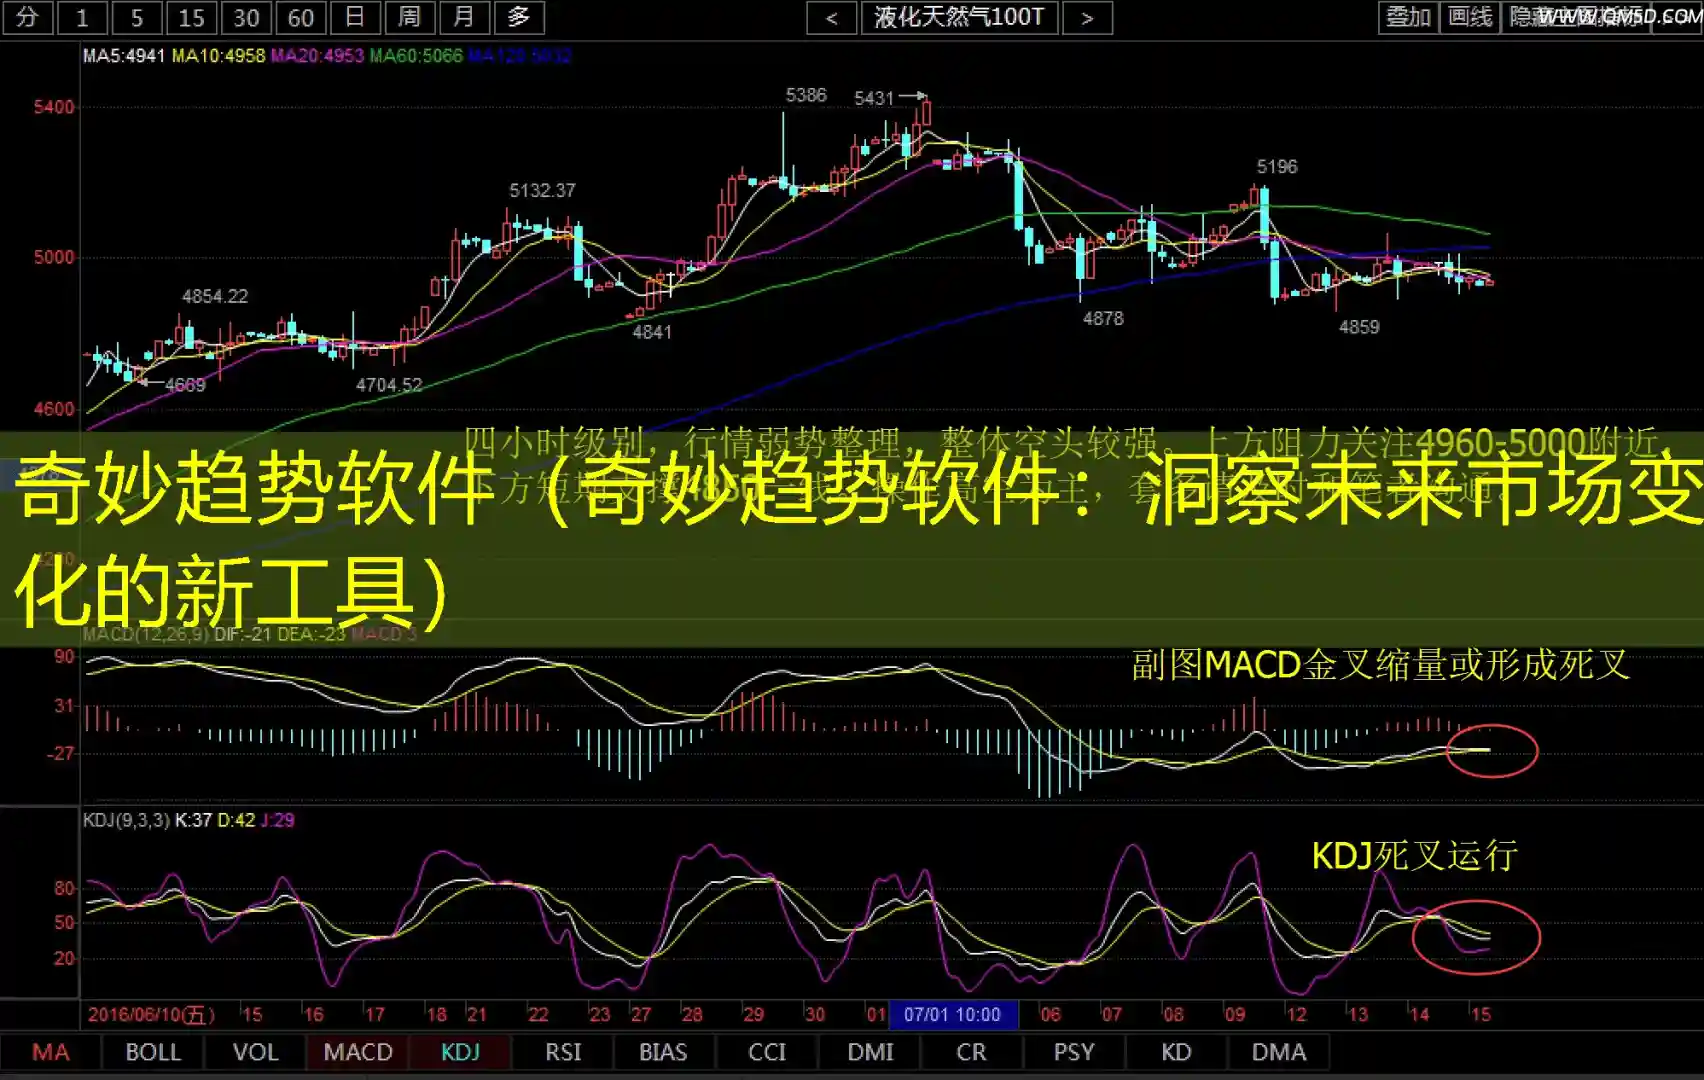Viewport: 1704px width, 1080px height.
Task: Click the 5386 price label
Action: [x=806, y=95]
